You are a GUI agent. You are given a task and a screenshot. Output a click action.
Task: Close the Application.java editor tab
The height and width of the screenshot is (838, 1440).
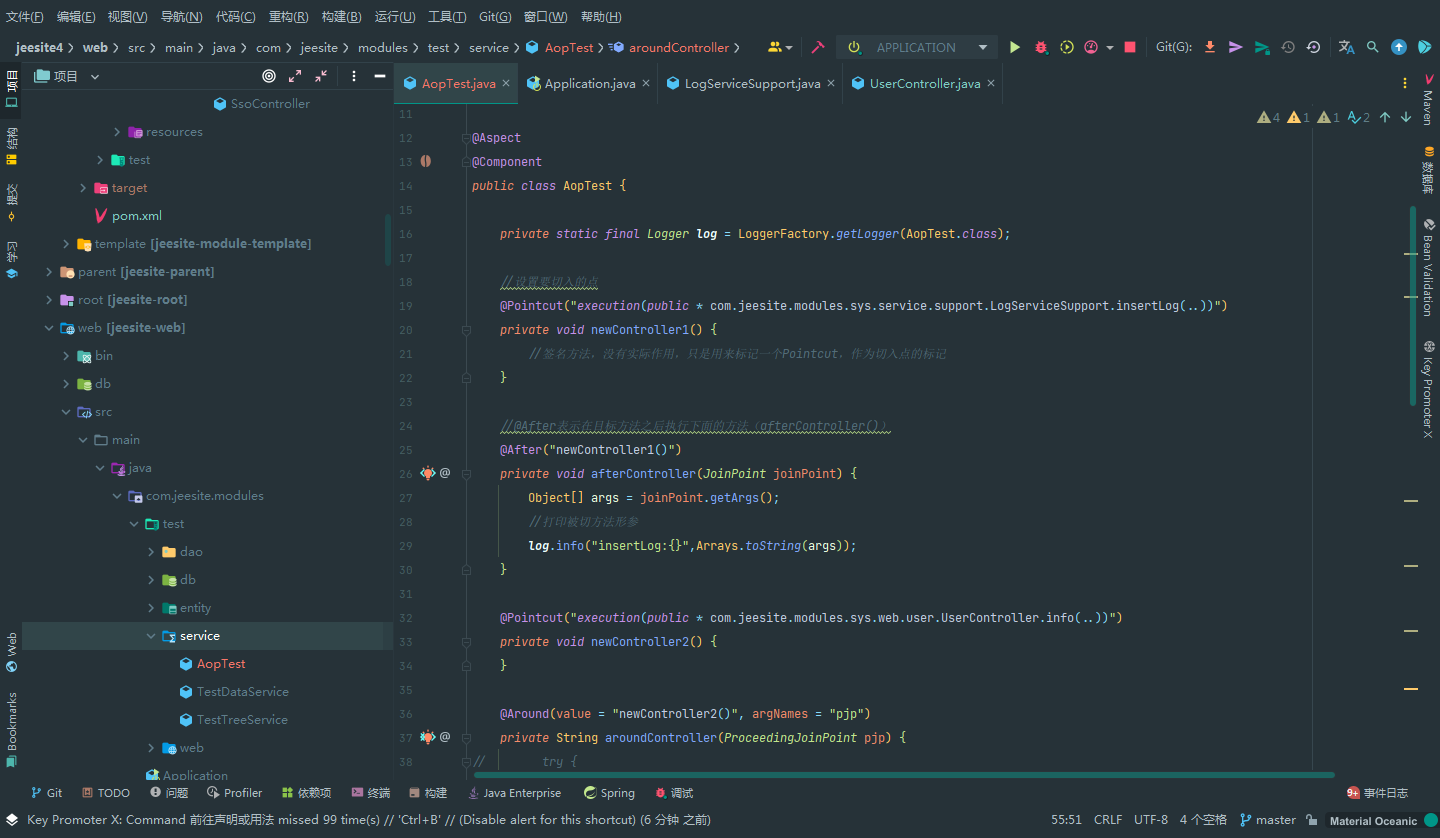tap(646, 84)
